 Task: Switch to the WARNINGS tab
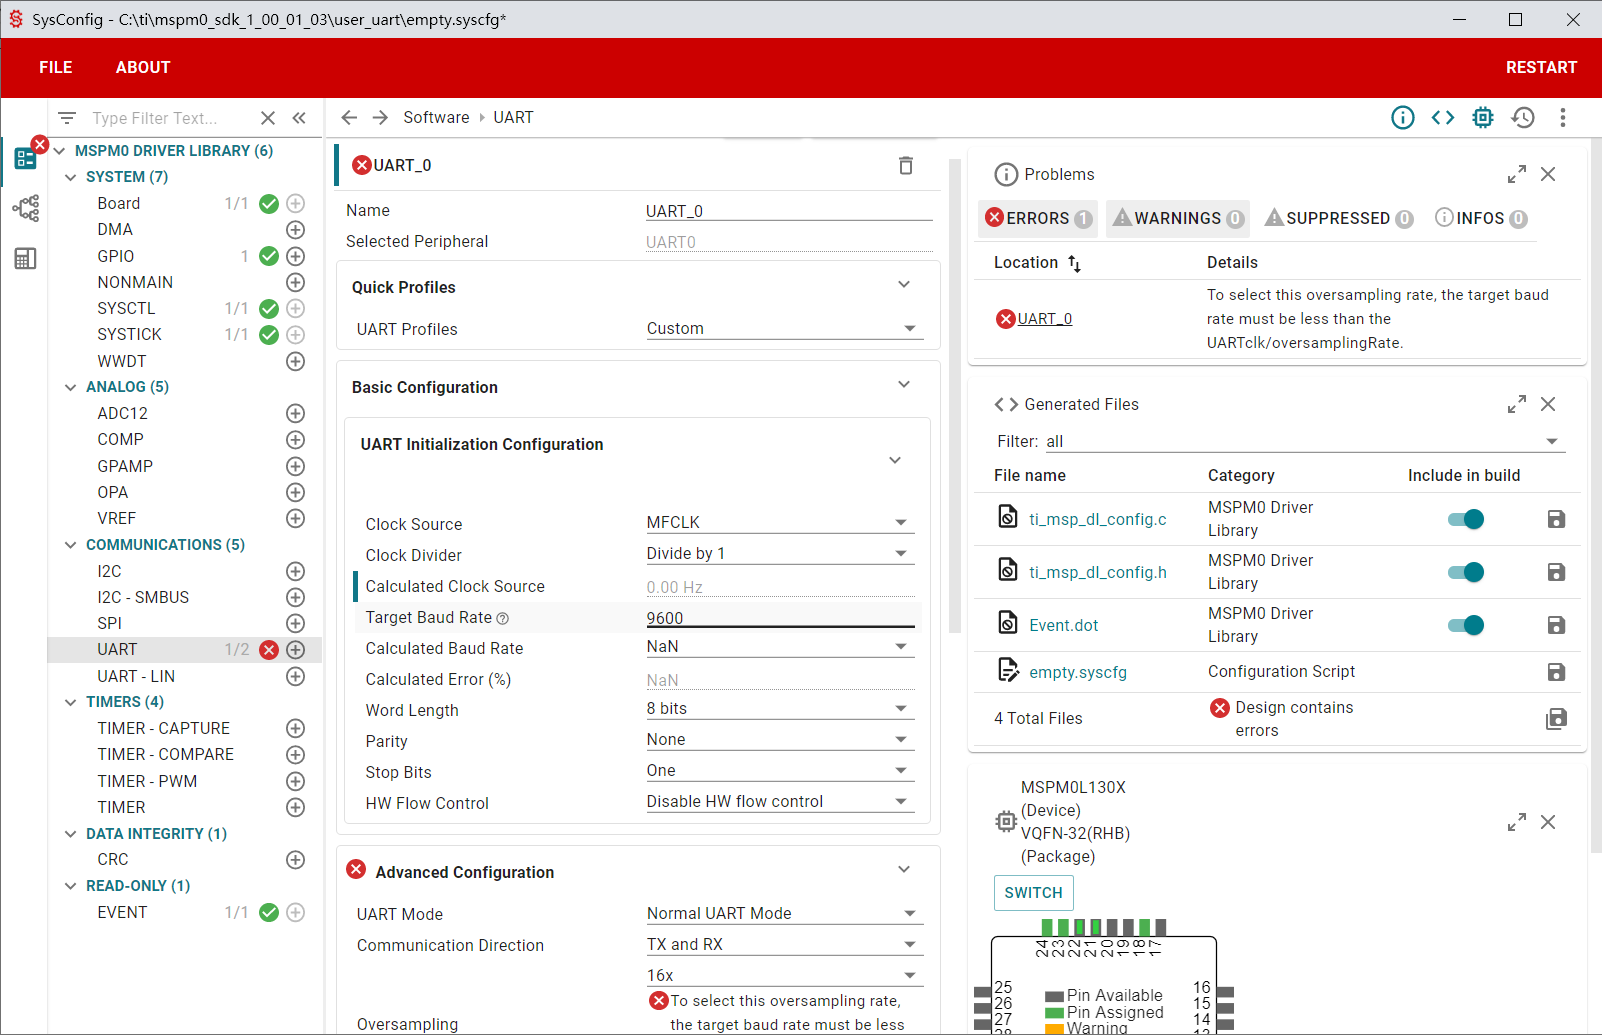(1178, 218)
